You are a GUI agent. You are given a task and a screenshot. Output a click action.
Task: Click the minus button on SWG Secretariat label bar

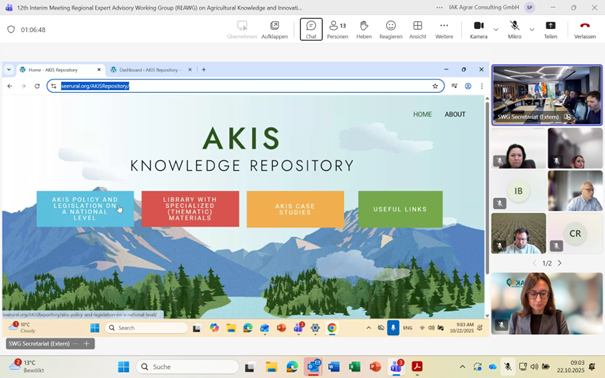[x=76, y=344]
